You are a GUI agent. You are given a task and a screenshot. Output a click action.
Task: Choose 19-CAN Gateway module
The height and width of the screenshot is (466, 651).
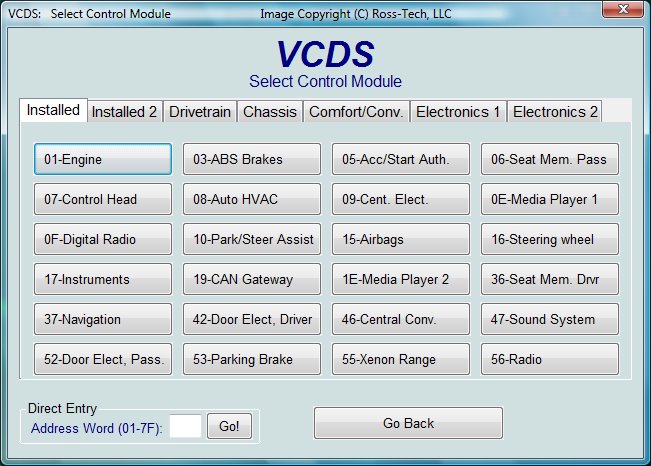click(x=252, y=279)
